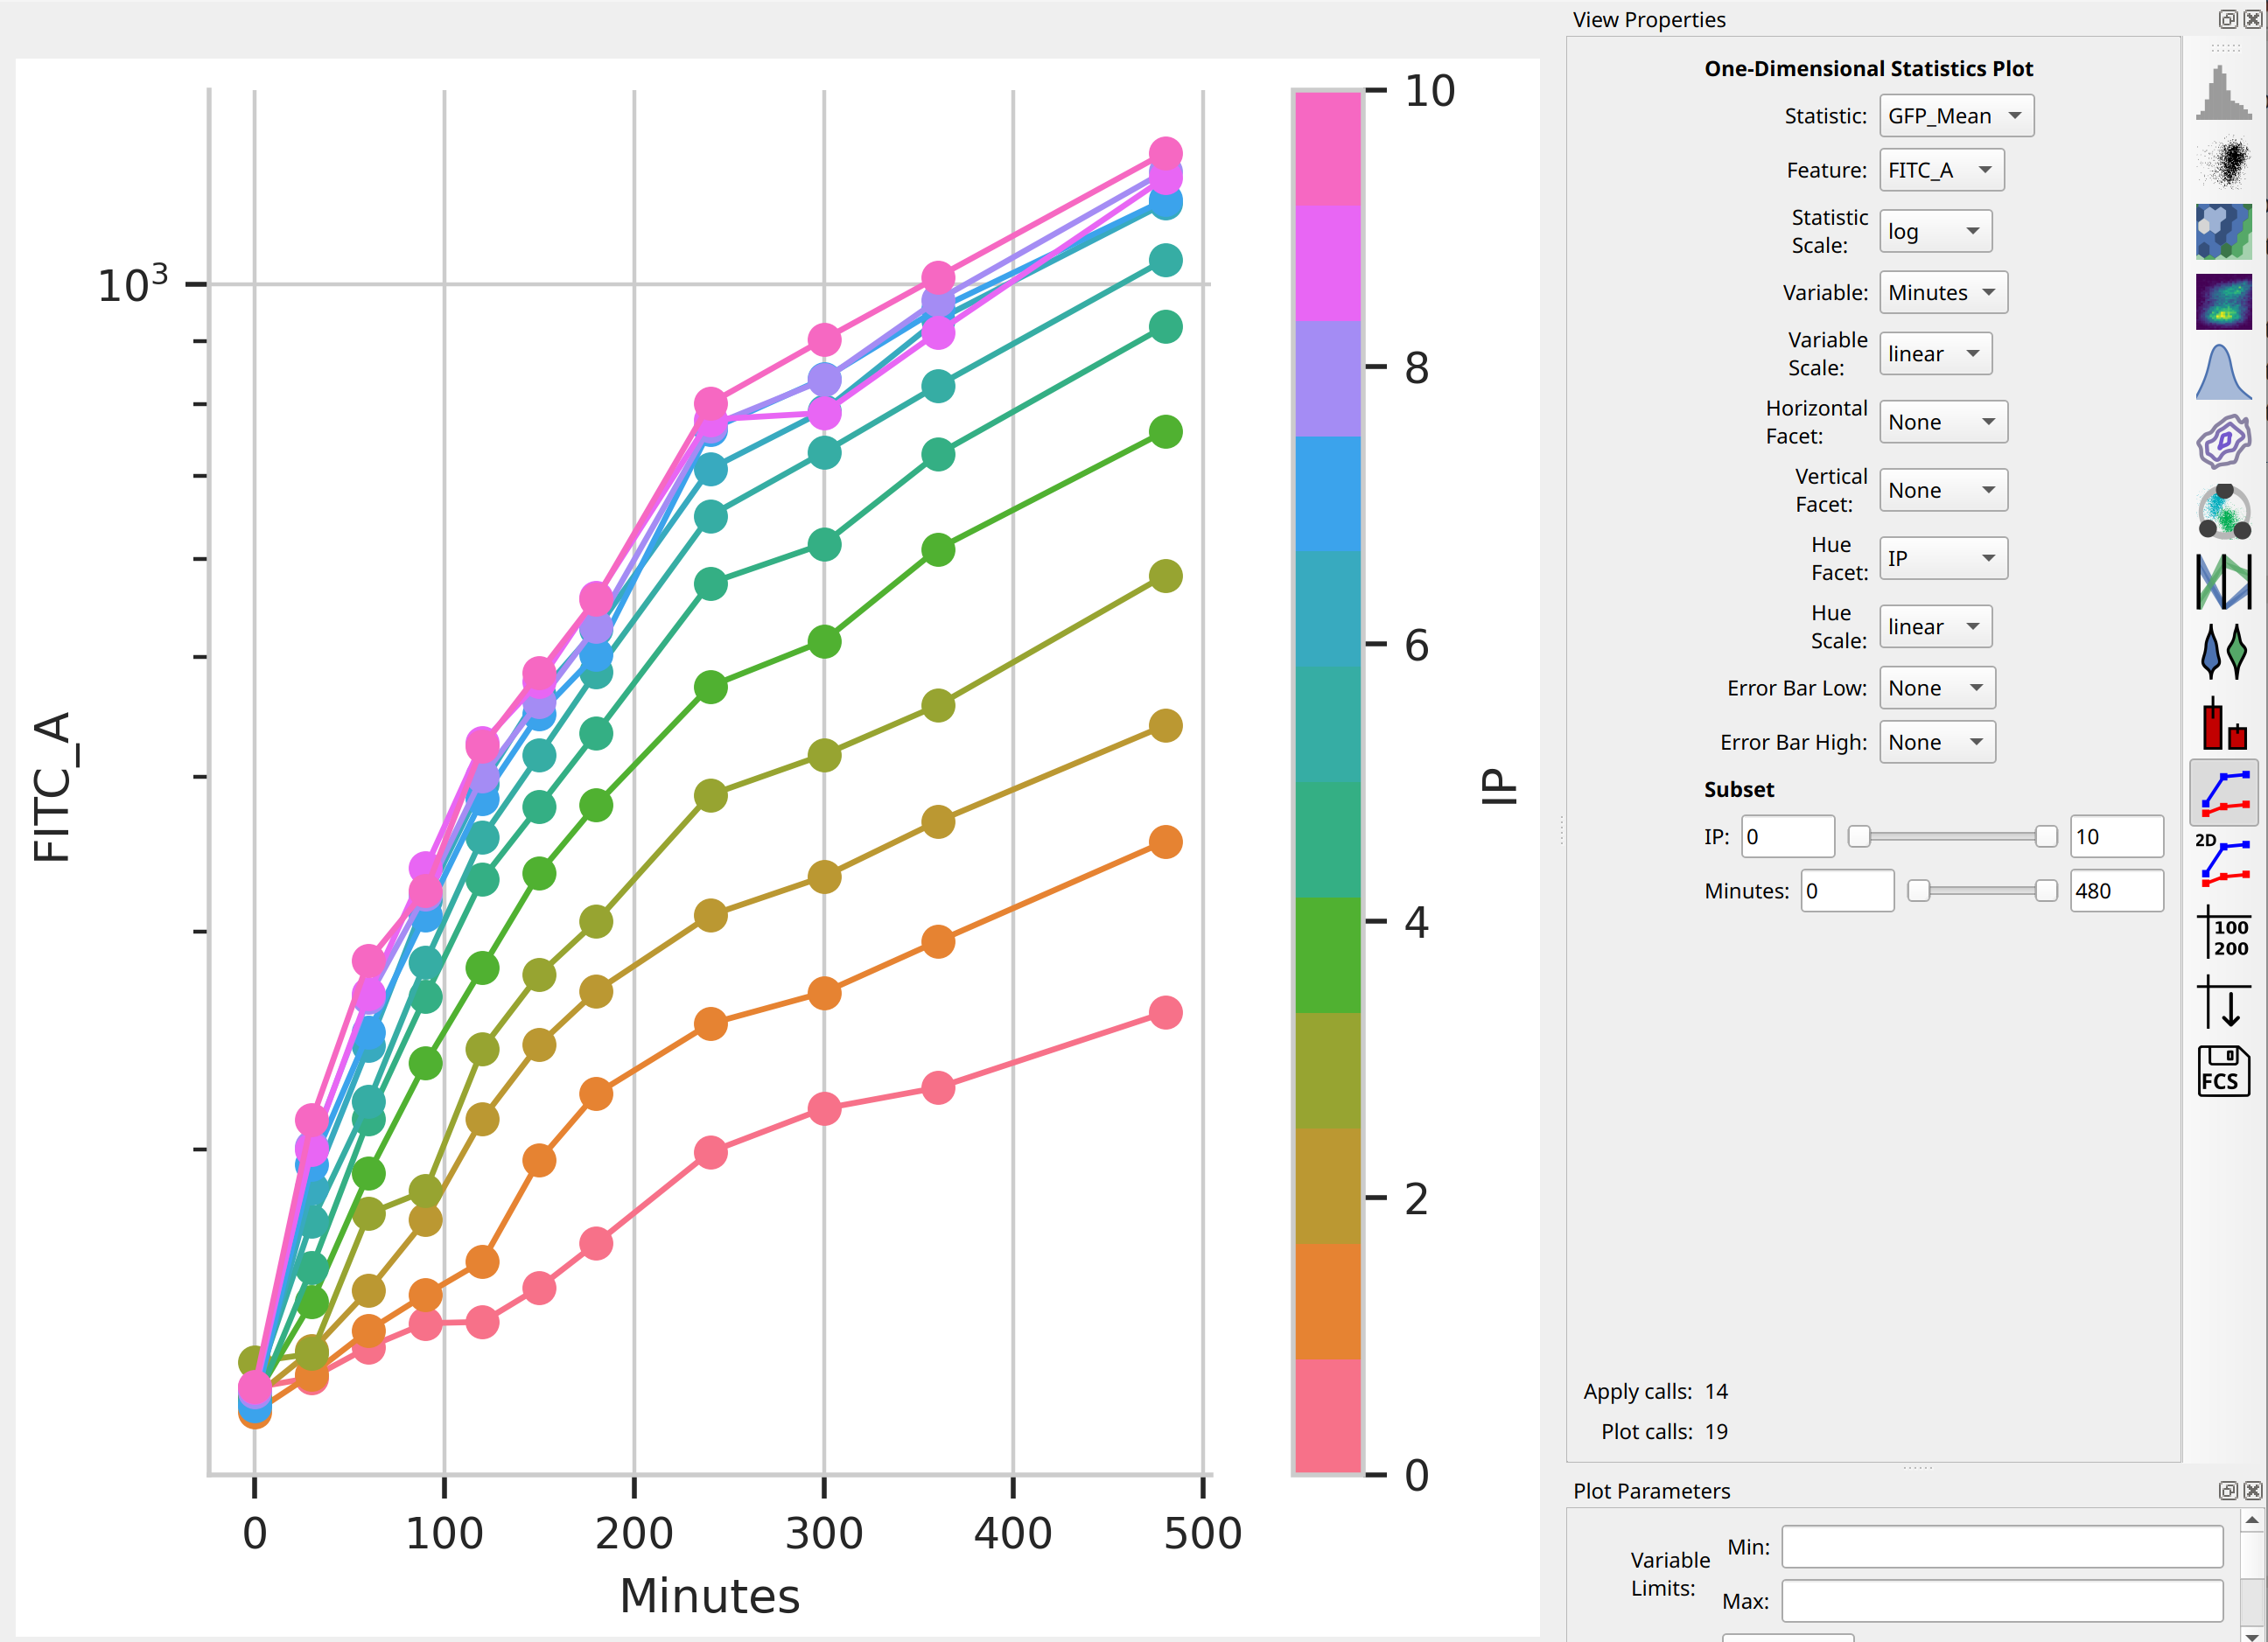This screenshot has height=1642, width=2268.
Task: Open the violin plot view
Action: tap(2223, 649)
